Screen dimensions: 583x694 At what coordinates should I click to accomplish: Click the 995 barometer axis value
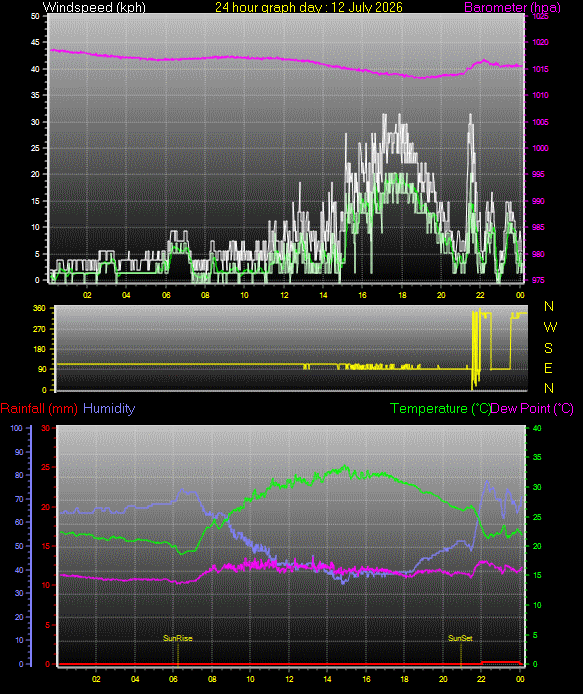tap(538, 174)
